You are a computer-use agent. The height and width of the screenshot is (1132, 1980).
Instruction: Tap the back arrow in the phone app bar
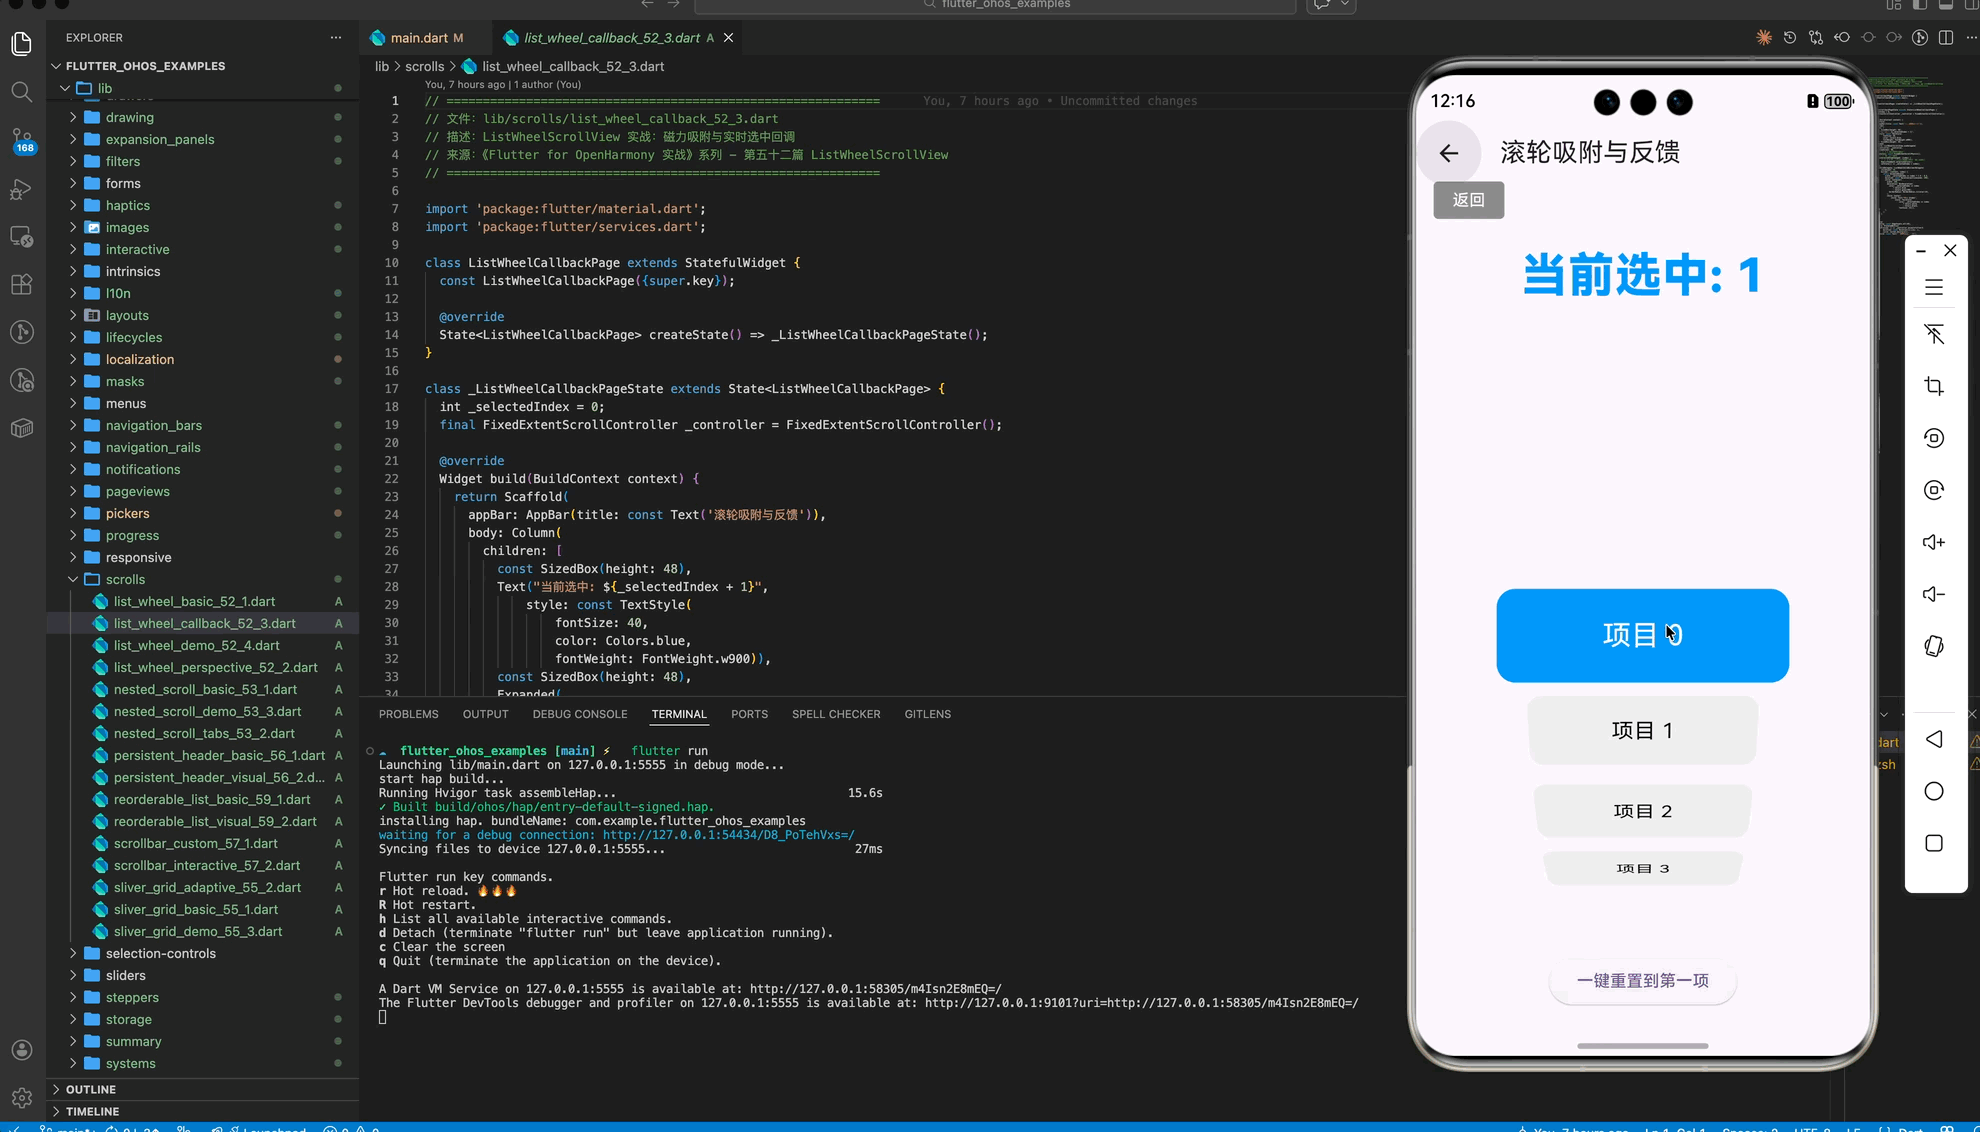point(1448,153)
